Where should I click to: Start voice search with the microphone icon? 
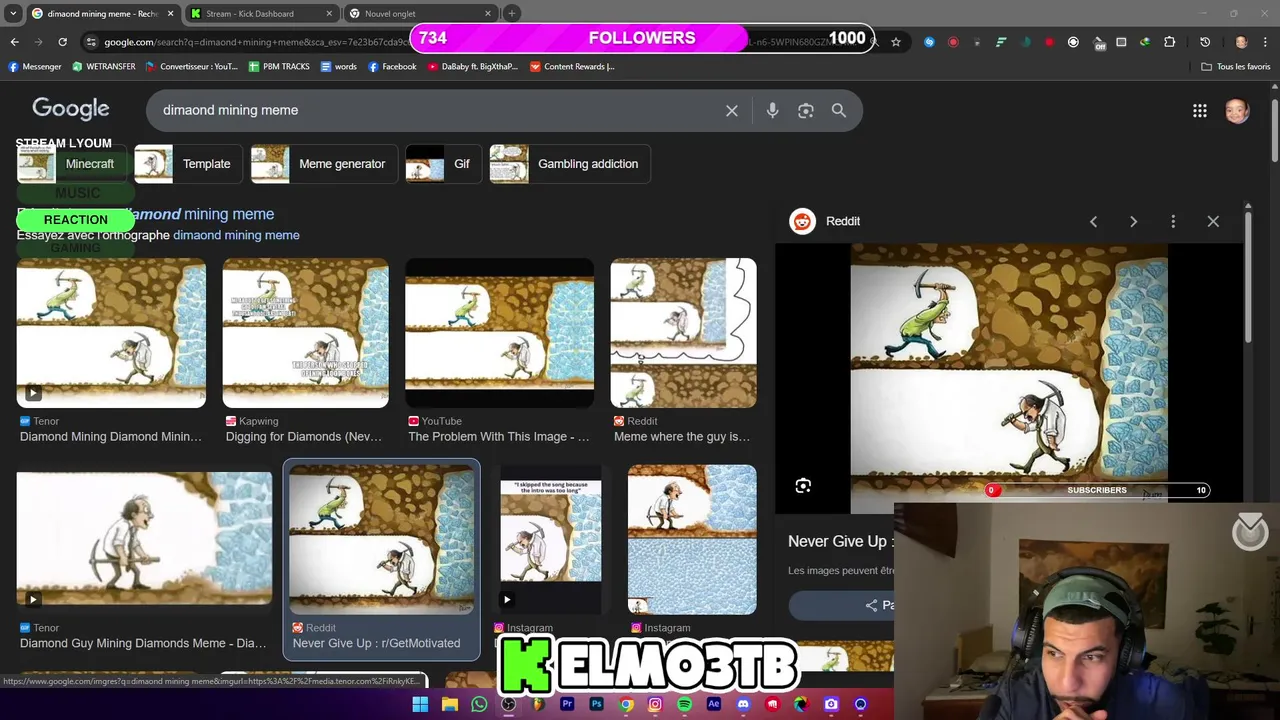(772, 110)
